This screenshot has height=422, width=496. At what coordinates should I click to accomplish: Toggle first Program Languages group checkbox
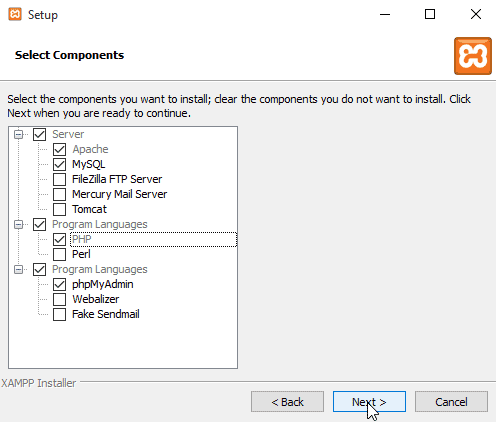(x=39, y=224)
